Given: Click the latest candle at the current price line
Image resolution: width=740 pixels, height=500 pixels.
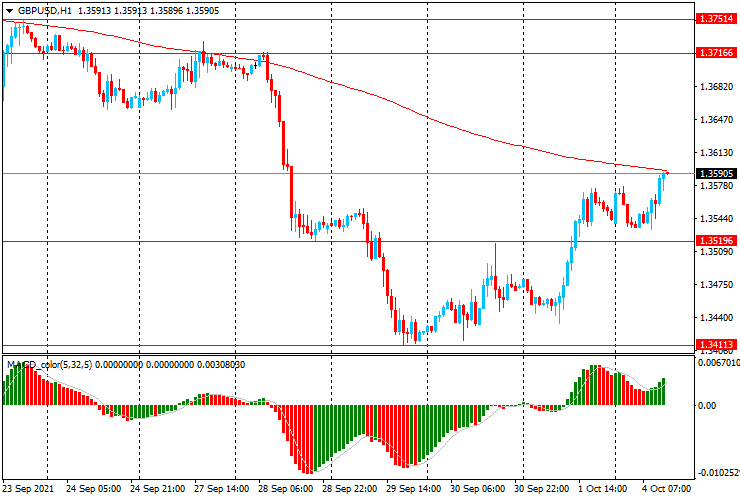Looking at the screenshot, I should [667, 173].
